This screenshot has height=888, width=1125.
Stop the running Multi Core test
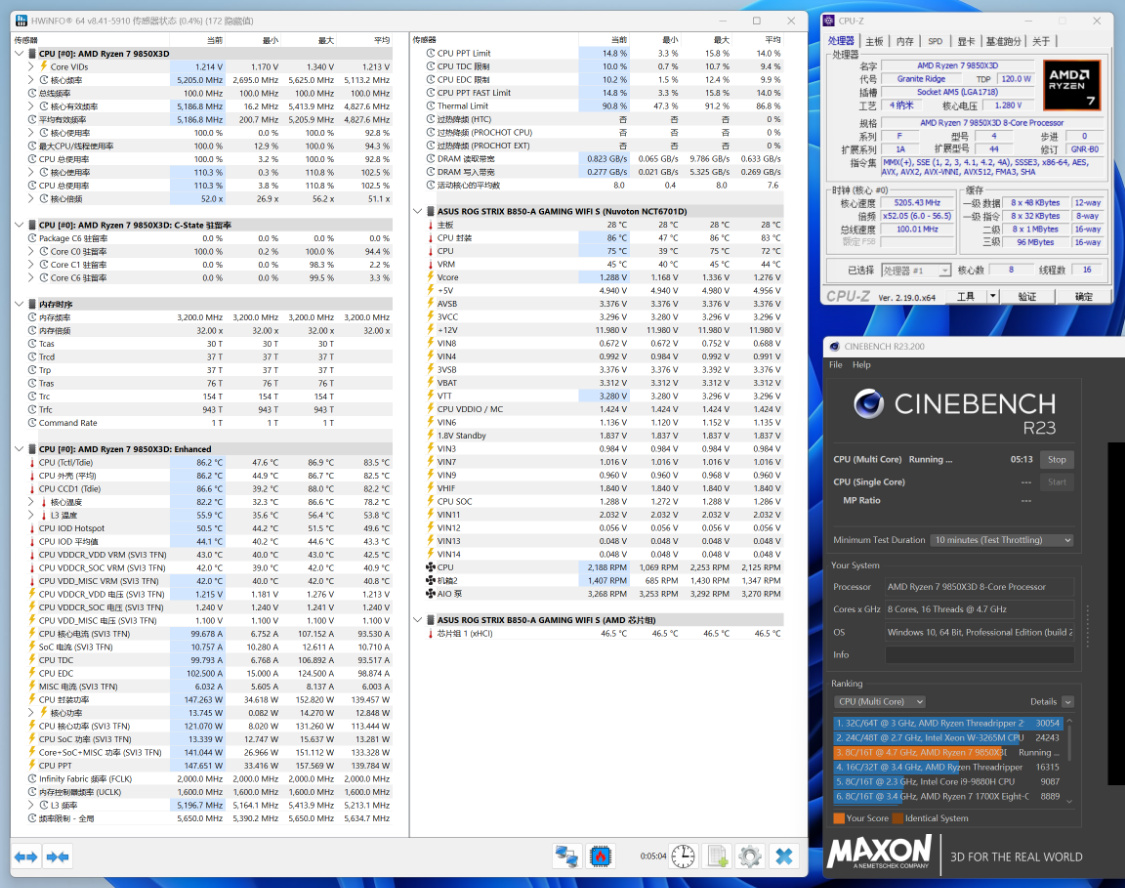pos(1056,460)
